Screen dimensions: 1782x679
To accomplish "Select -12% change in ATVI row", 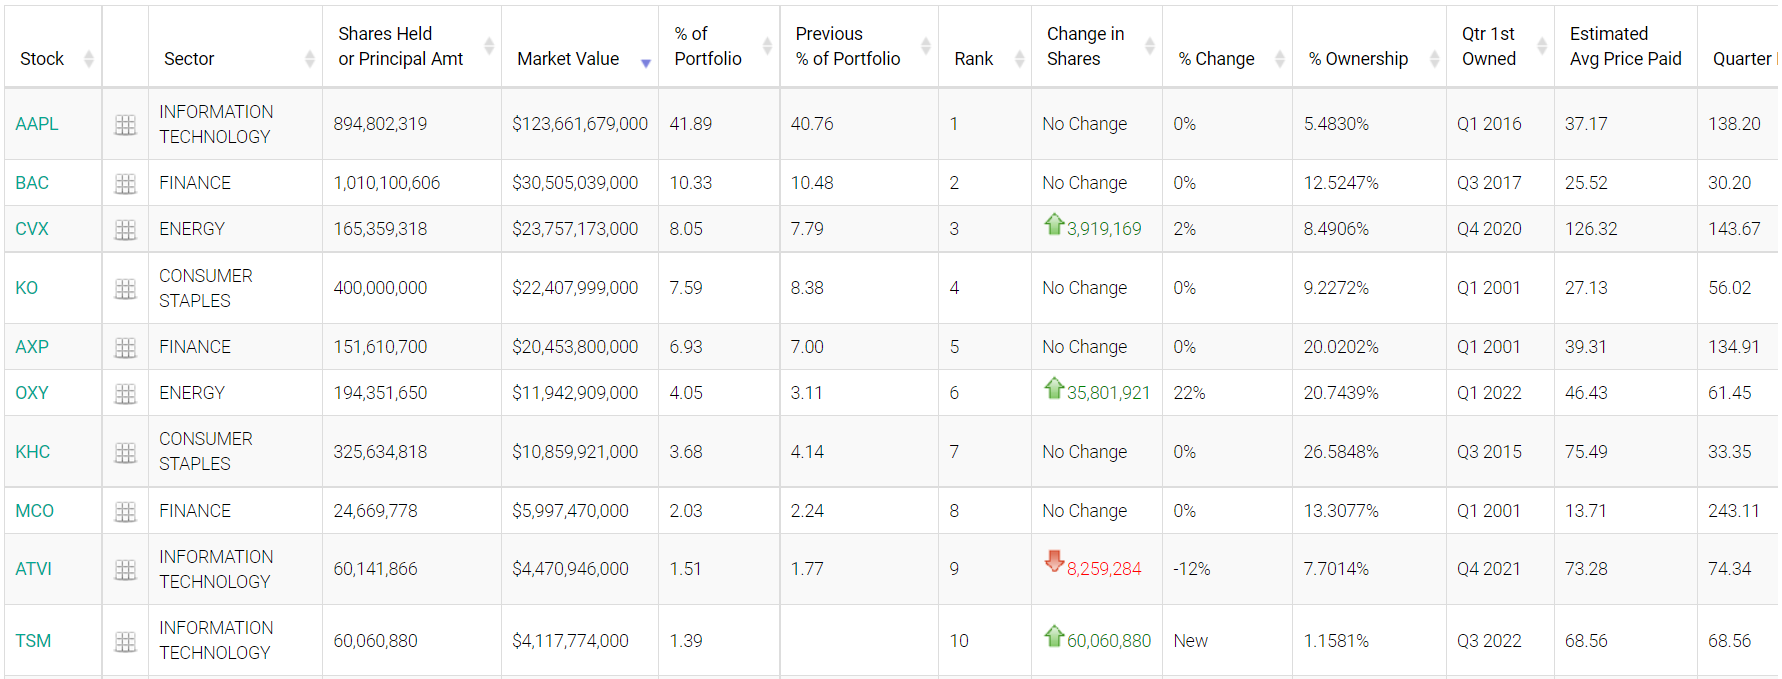I will pos(1192,569).
